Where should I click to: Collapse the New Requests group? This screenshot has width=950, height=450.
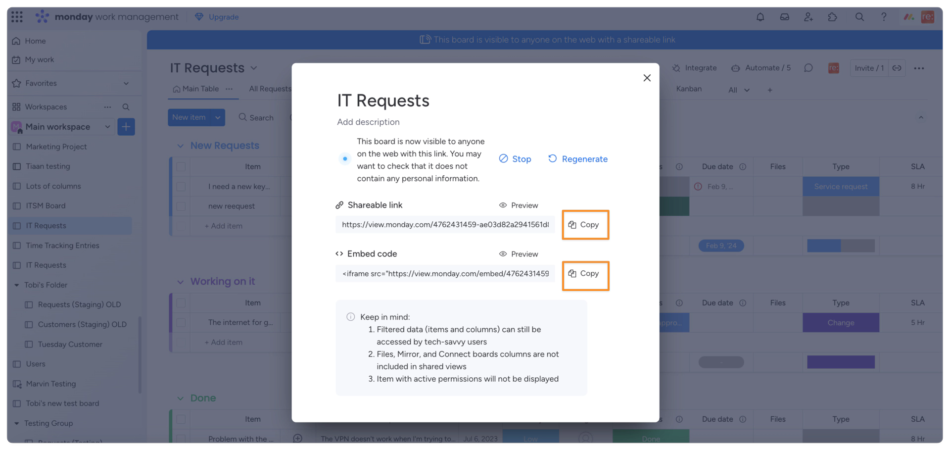coord(180,145)
